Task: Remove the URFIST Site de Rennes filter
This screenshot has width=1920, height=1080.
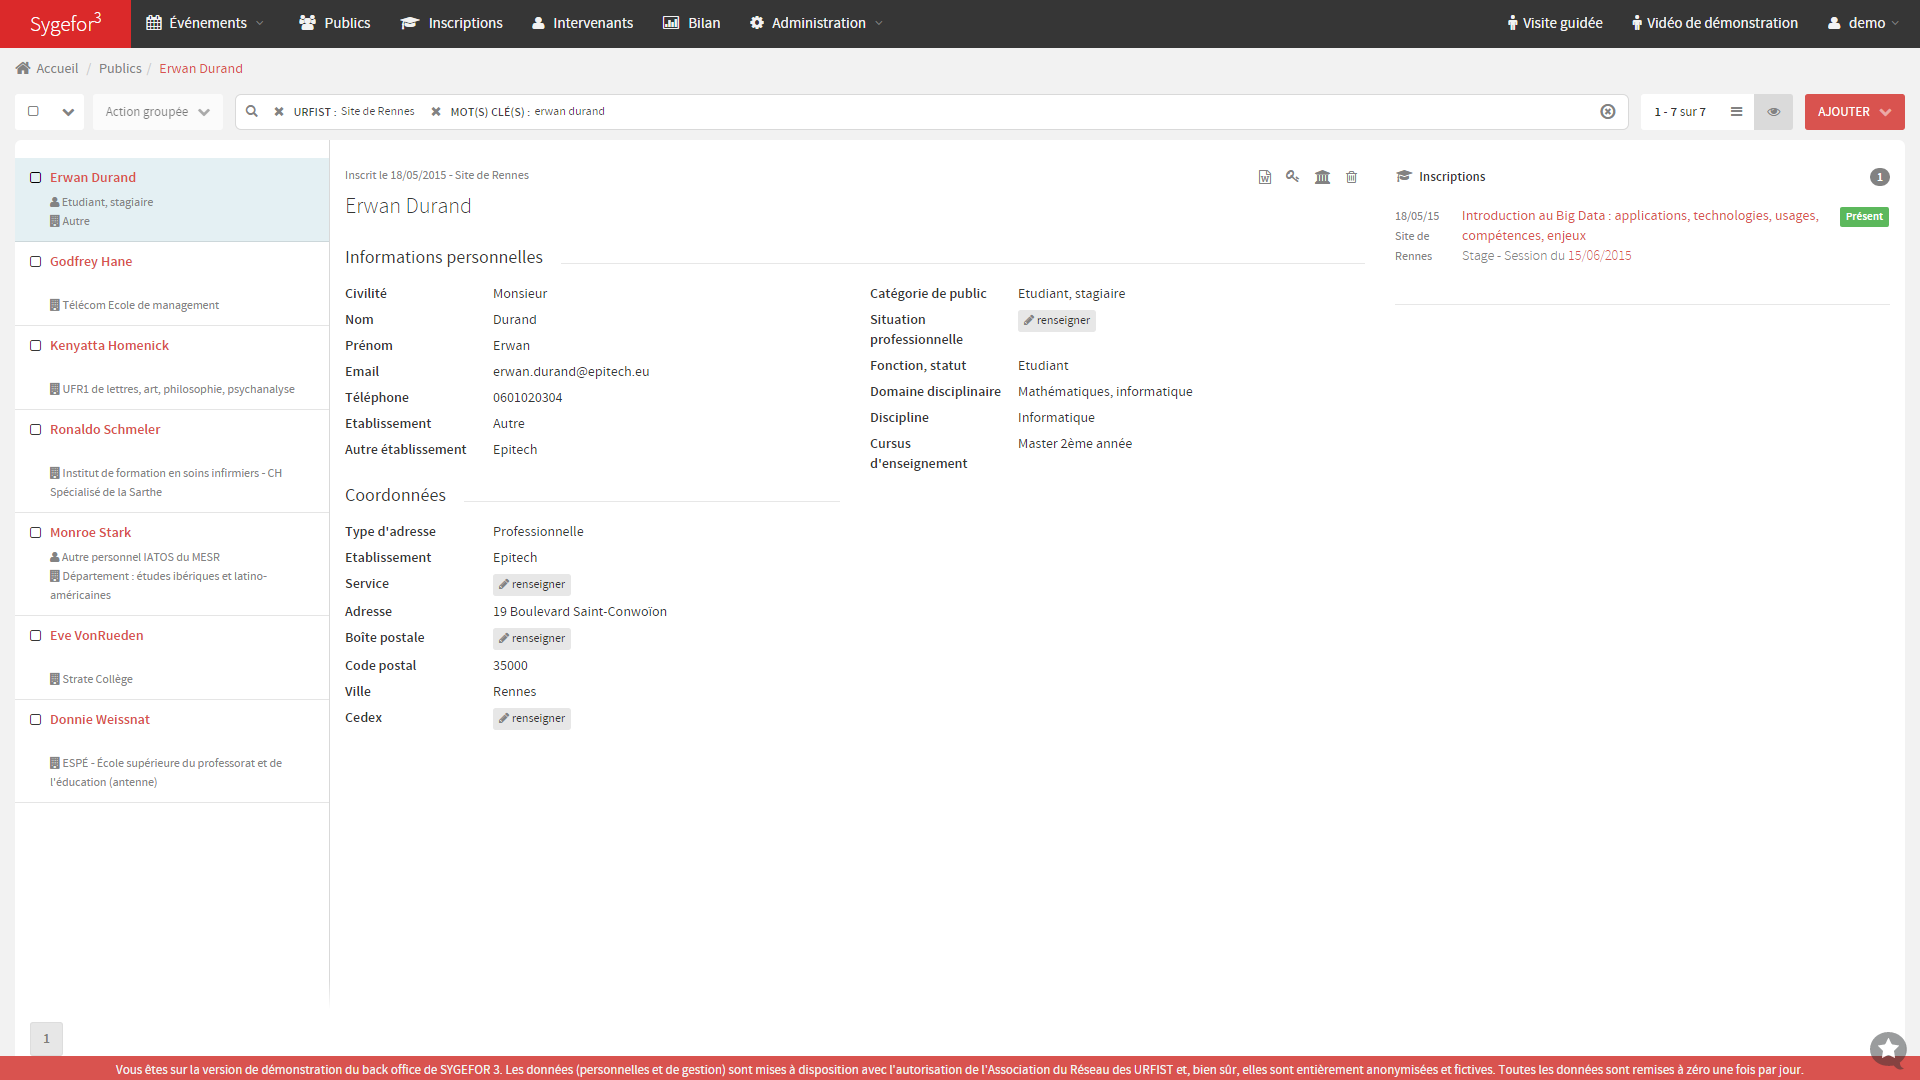Action: 279,112
